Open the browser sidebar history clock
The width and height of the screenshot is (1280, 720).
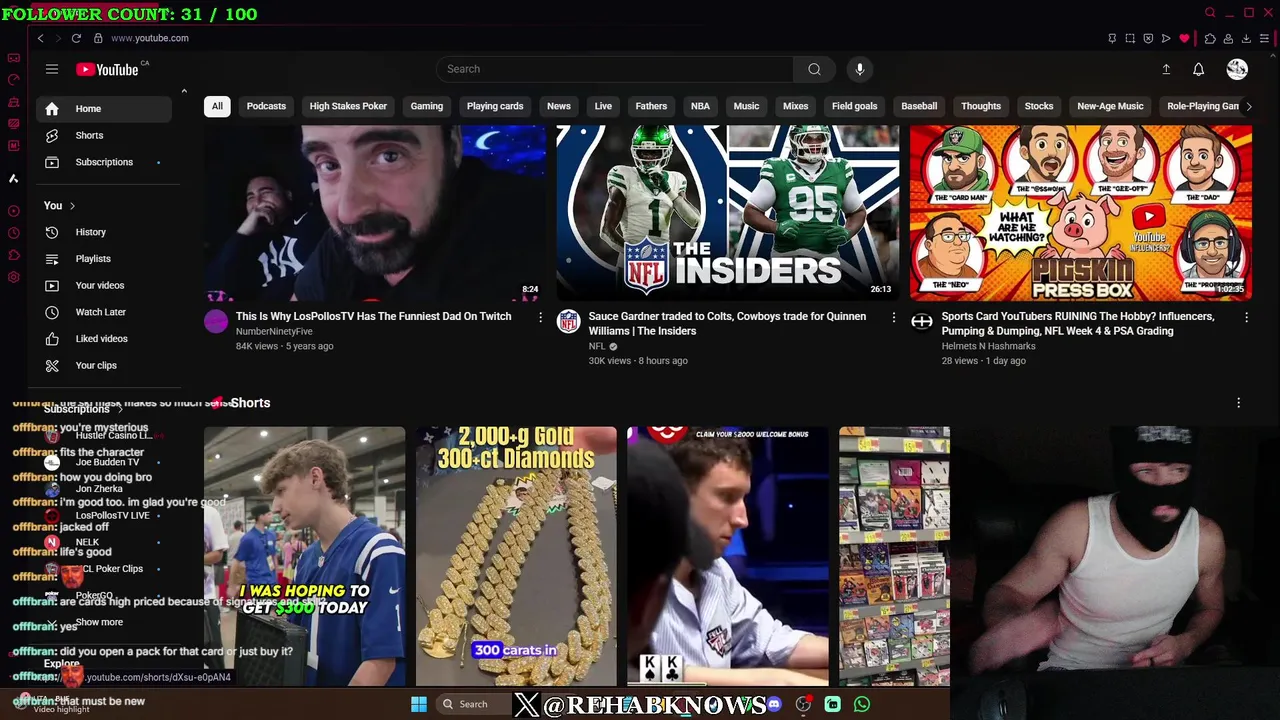coord(14,233)
